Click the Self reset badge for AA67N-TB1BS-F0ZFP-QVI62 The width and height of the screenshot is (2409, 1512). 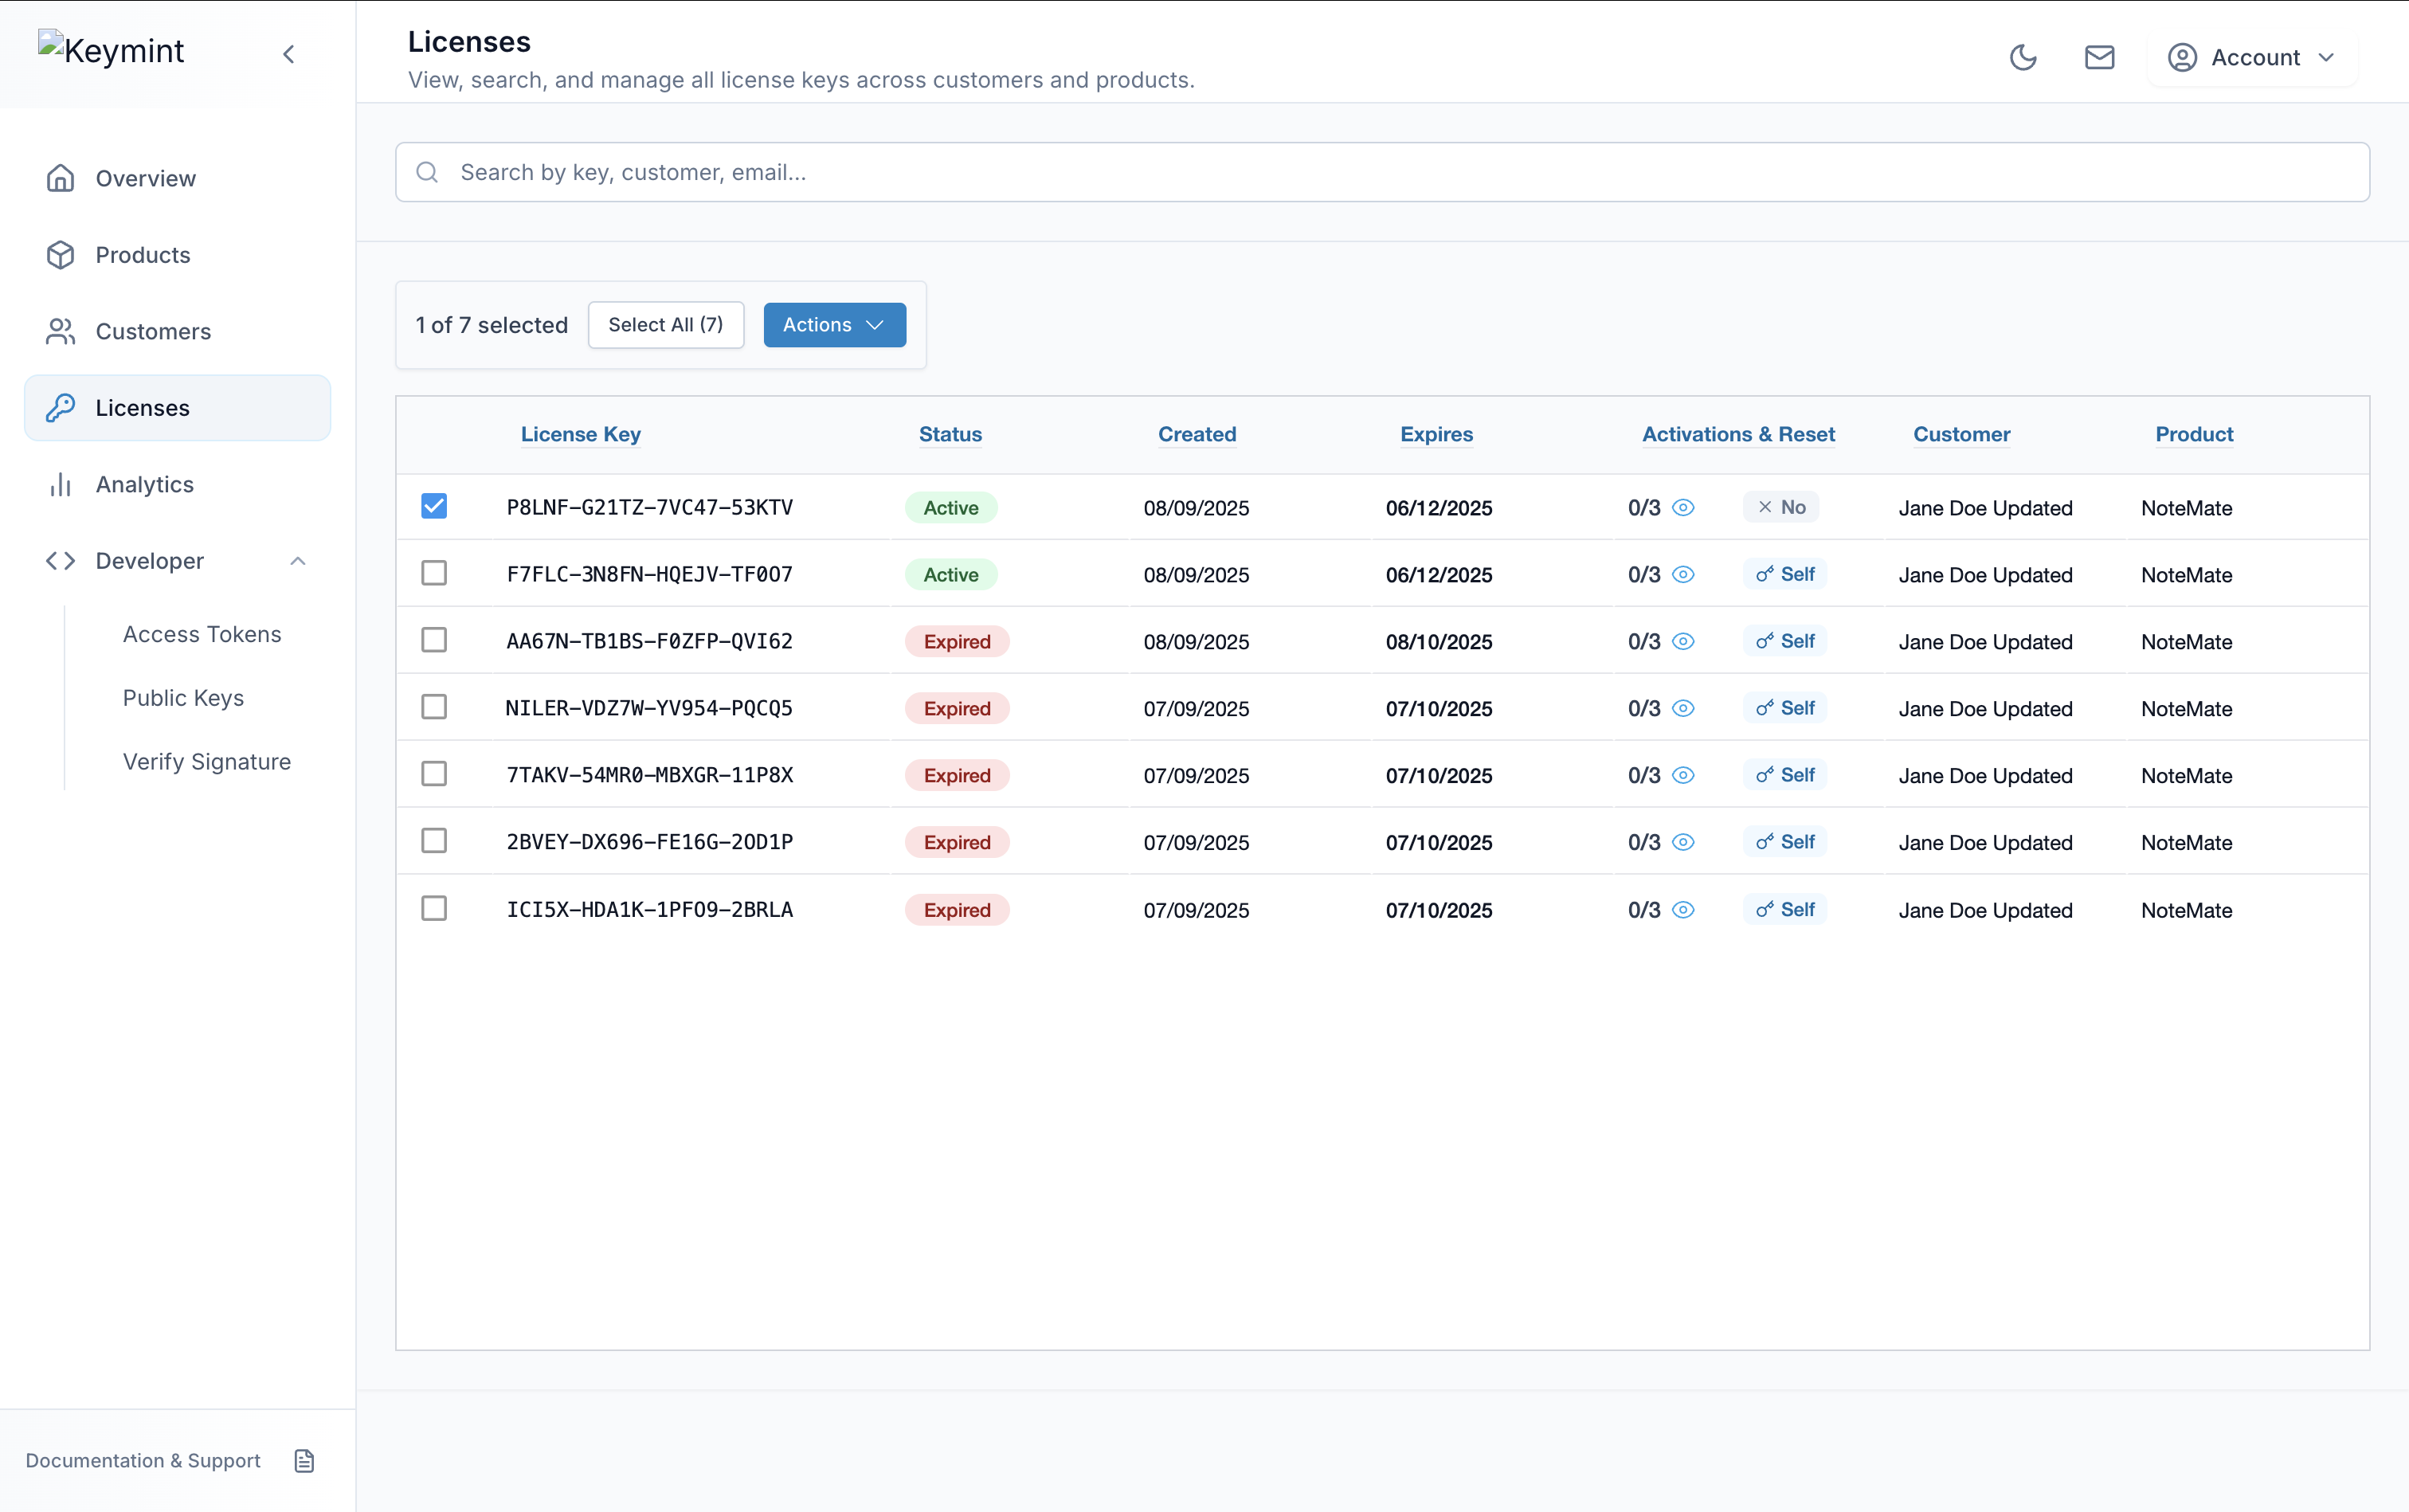(x=1785, y=641)
